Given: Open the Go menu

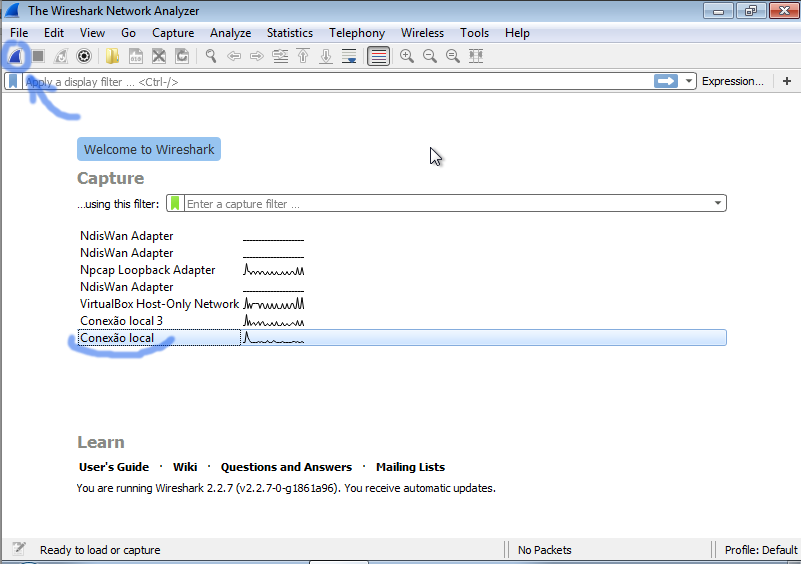Looking at the screenshot, I should pyautogui.click(x=128, y=33).
